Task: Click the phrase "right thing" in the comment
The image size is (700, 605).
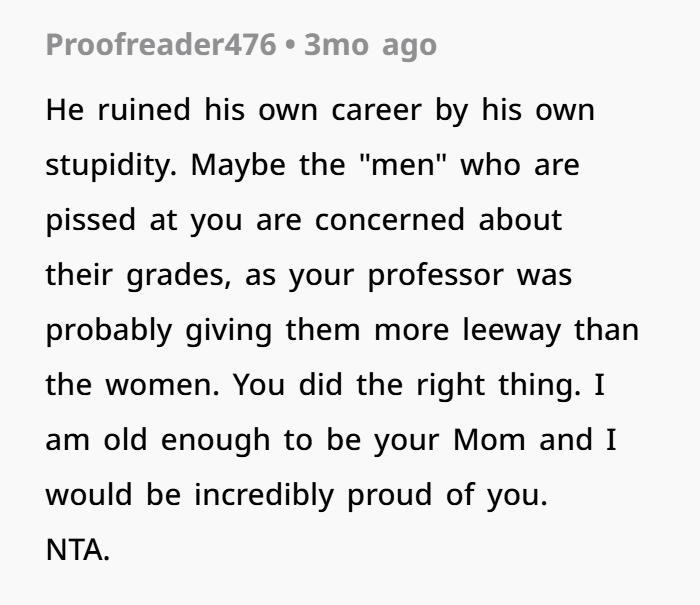Action: tap(499, 386)
